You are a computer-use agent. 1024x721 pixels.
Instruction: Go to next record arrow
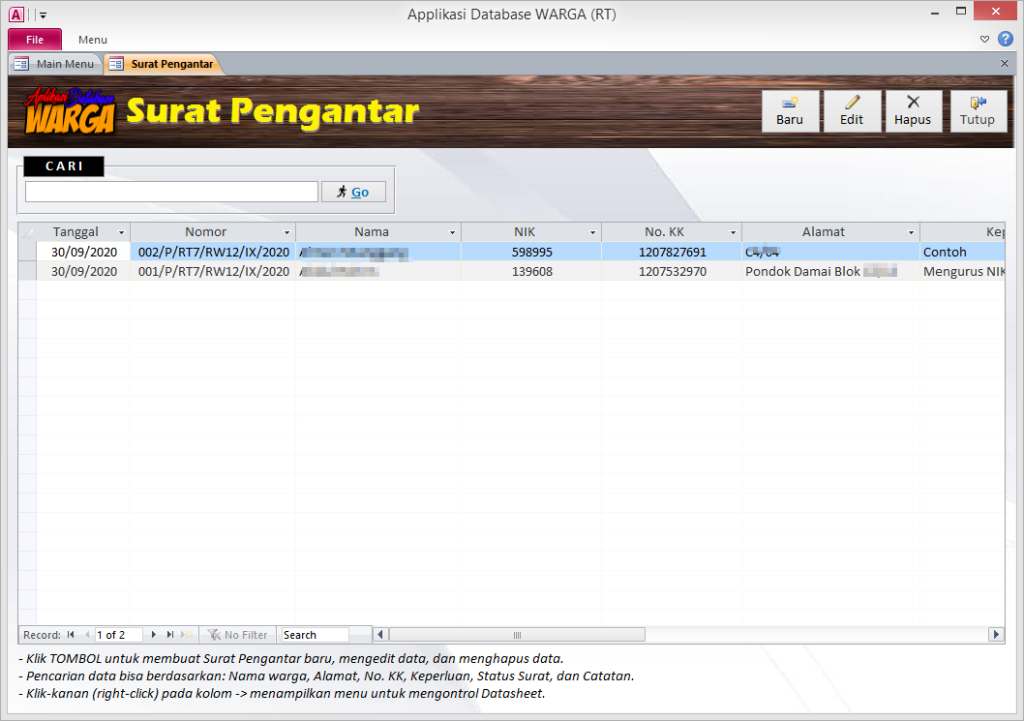[x=153, y=635]
